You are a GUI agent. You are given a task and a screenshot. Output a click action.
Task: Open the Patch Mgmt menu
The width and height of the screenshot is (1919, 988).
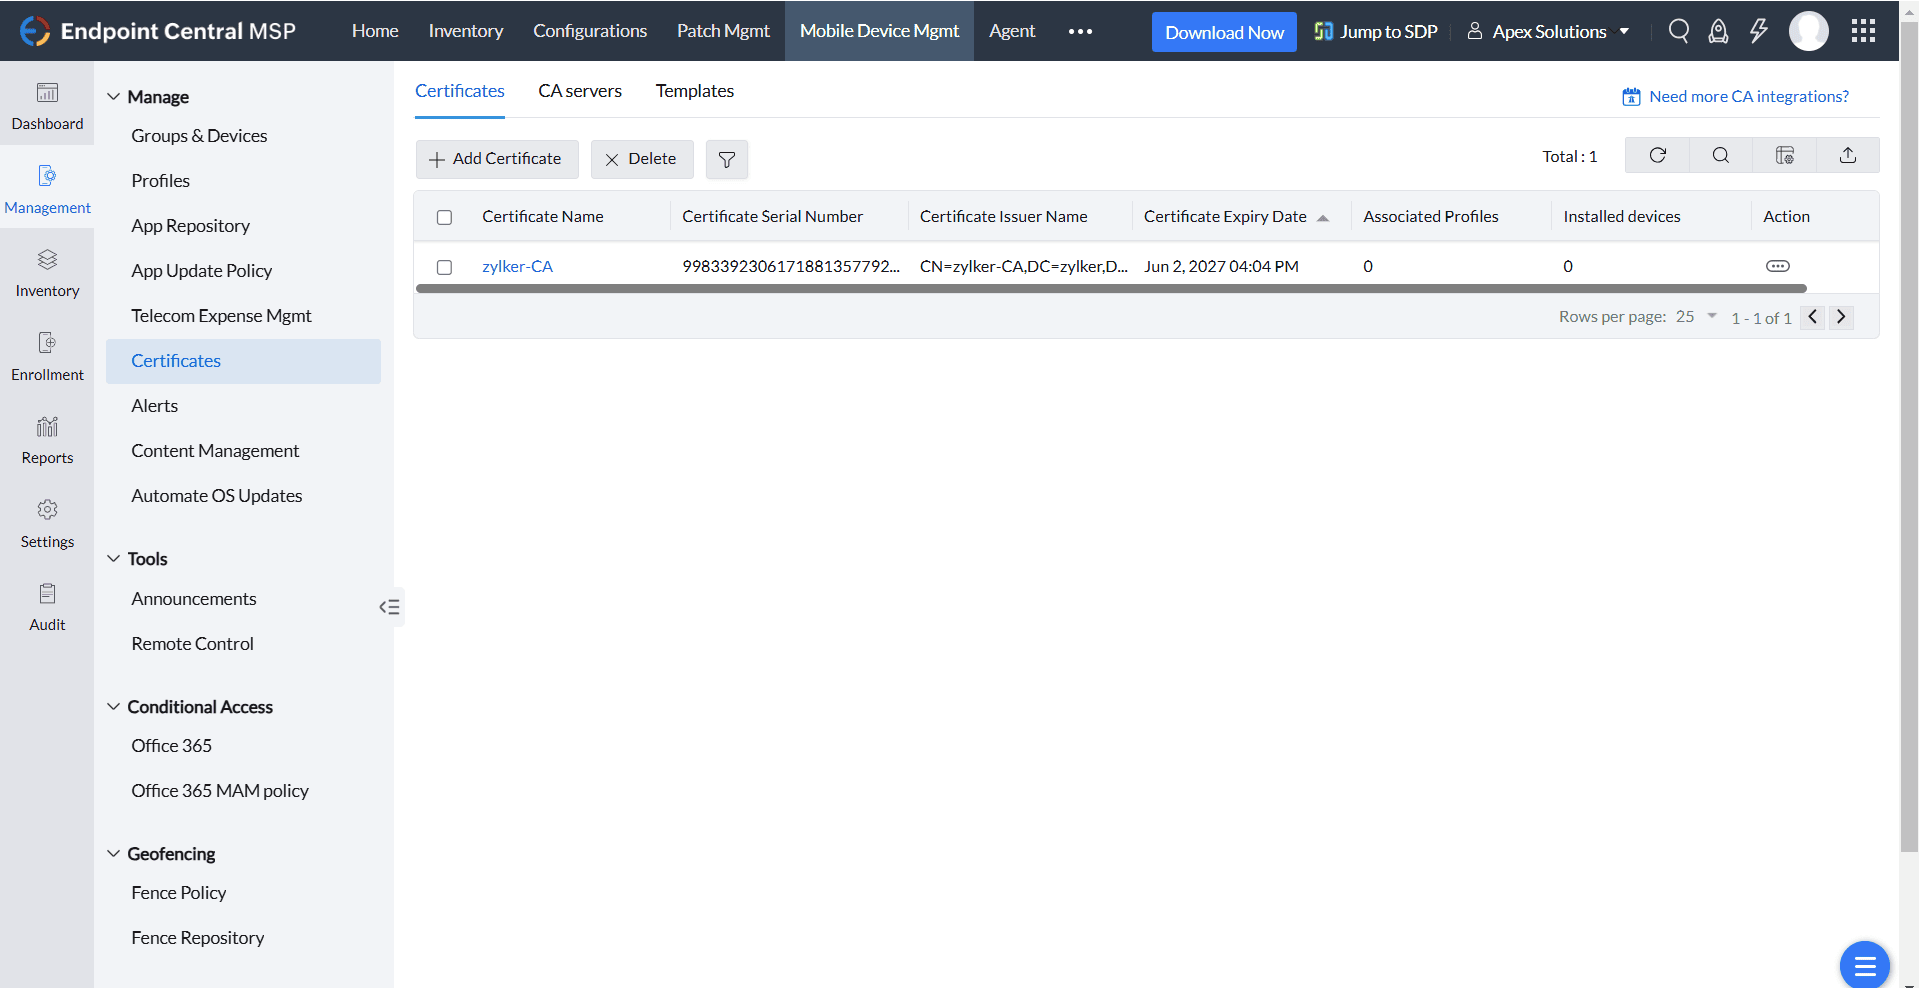722,31
